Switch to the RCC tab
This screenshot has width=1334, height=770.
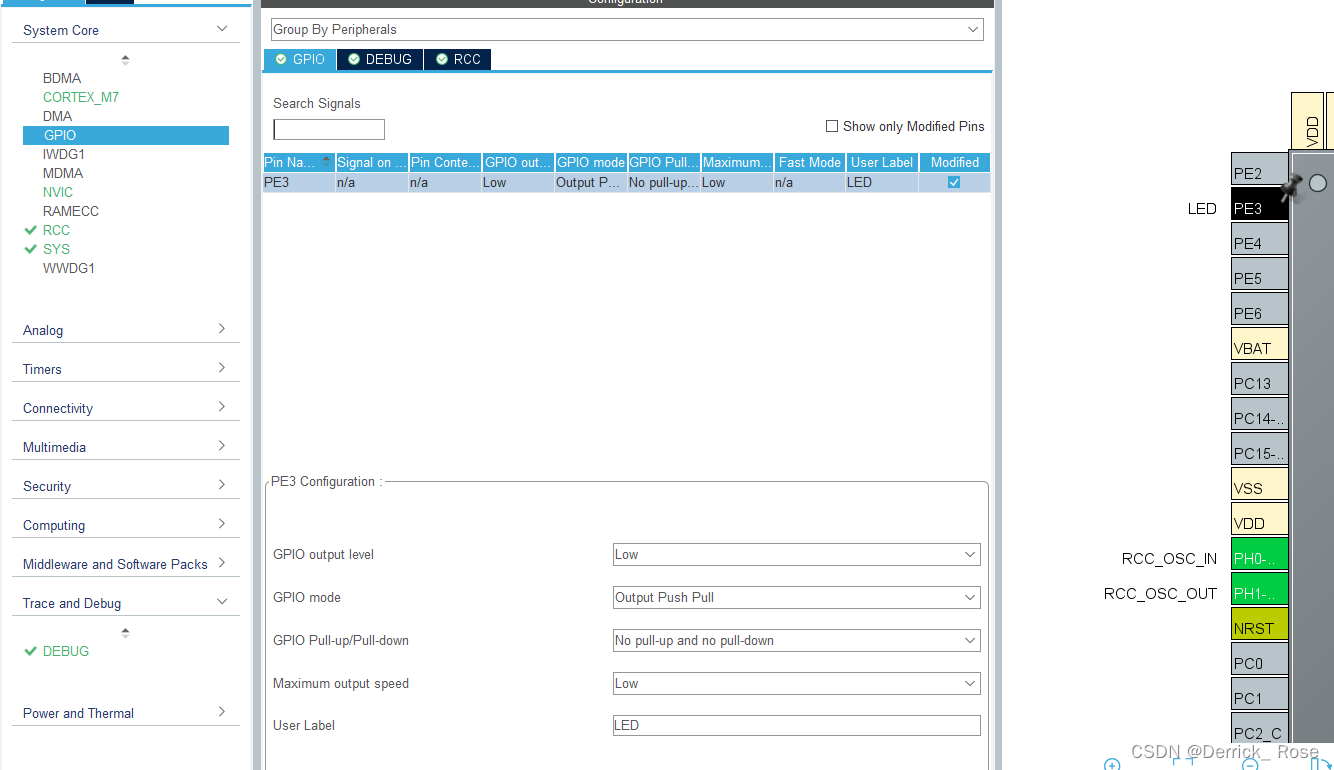tap(458, 59)
